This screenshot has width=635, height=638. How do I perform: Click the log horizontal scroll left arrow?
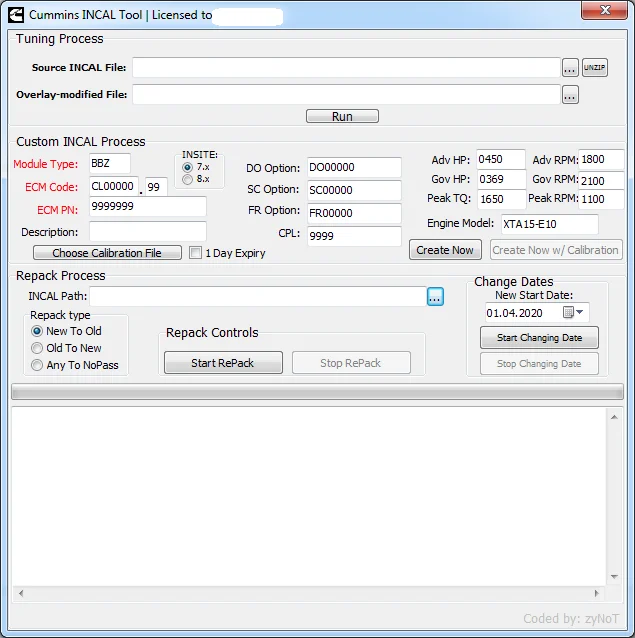[21, 593]
